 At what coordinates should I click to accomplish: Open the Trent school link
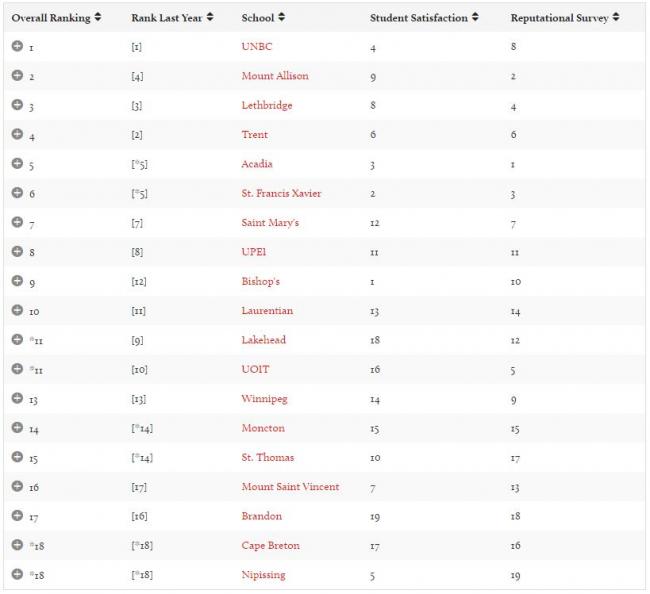(x=255, y=135)
